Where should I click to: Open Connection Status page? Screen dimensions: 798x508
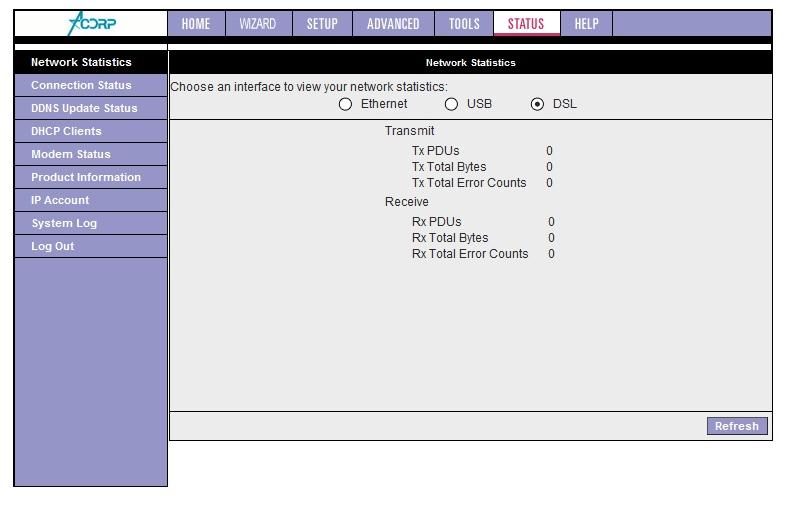pyautogui.click(x=91, y=85)
